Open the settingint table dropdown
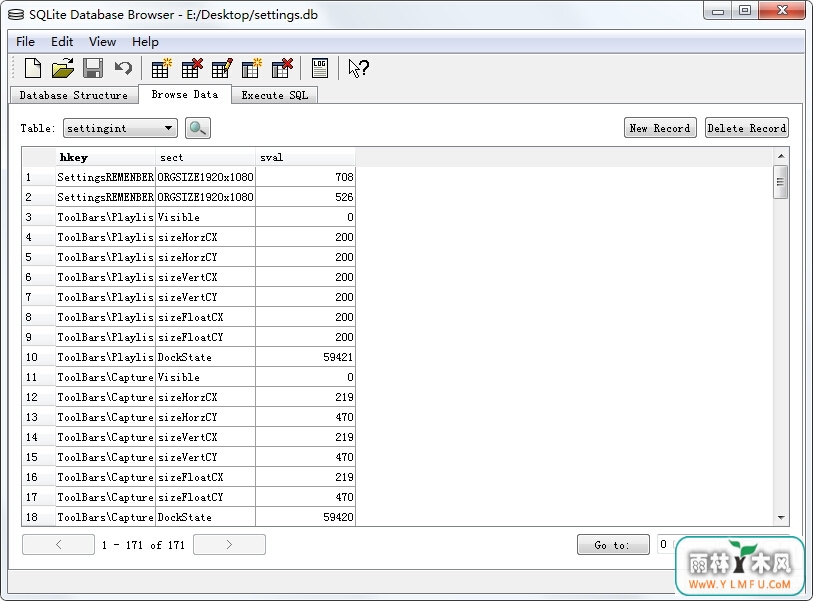The height and width of the screenshot is (601, 813). [120, 128]
